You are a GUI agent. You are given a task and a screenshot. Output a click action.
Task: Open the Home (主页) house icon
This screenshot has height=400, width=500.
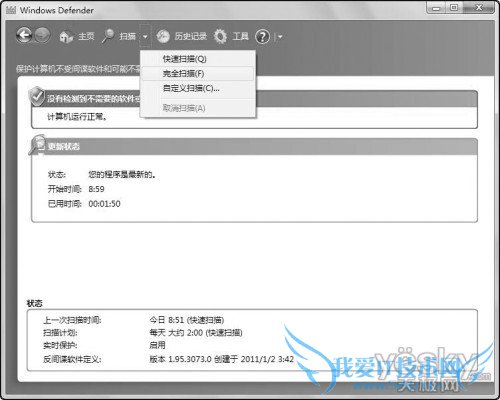[66, 36]
